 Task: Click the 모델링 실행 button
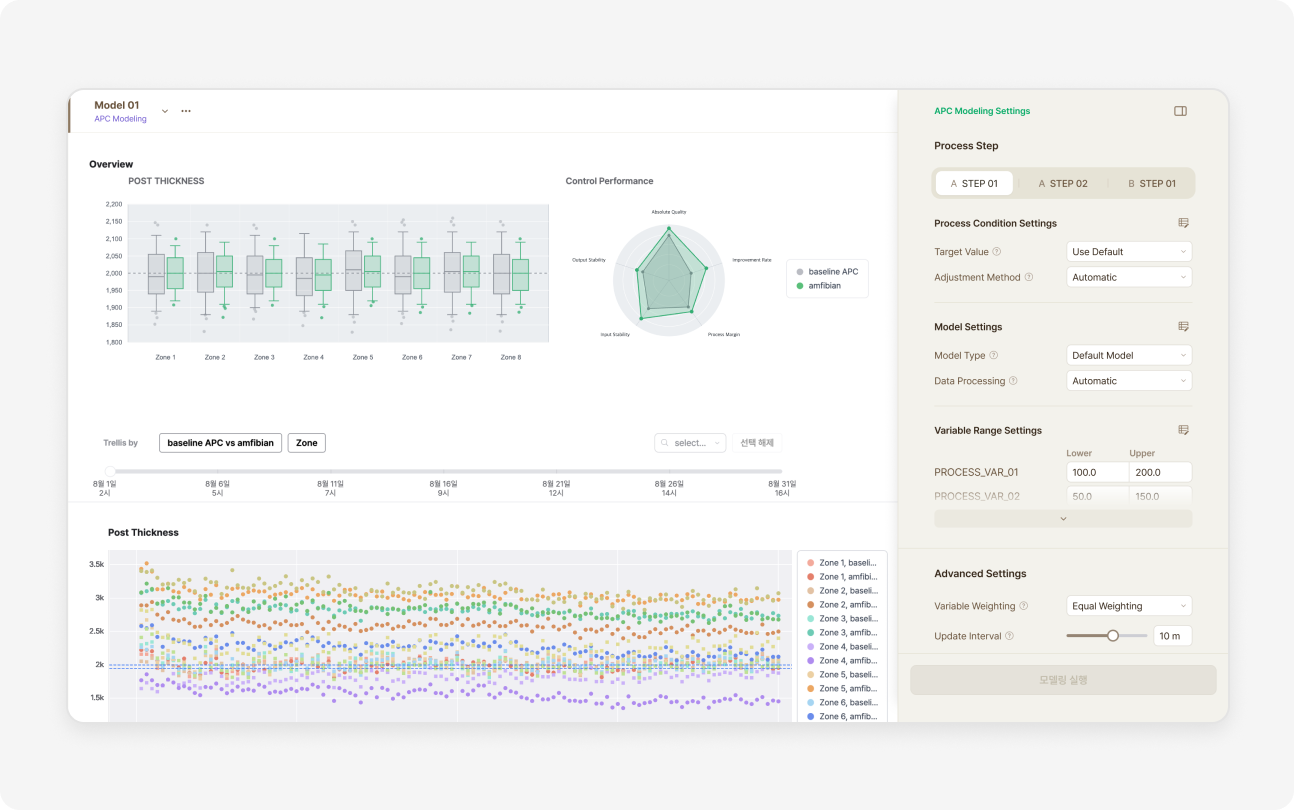click(1063, 680)
